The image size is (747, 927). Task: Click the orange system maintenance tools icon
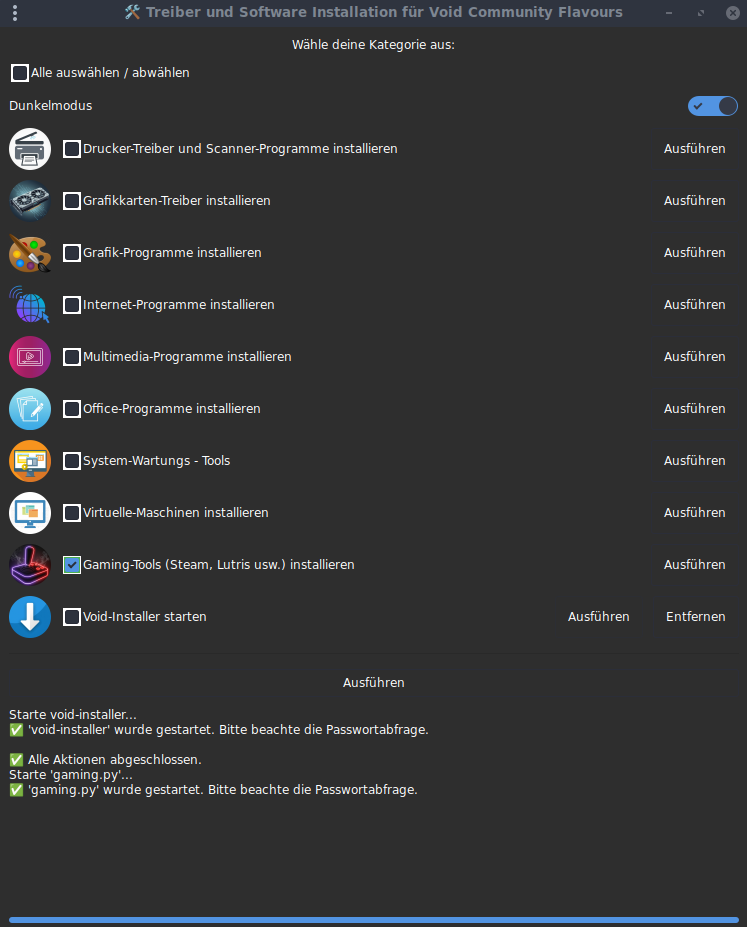[30, 461]
